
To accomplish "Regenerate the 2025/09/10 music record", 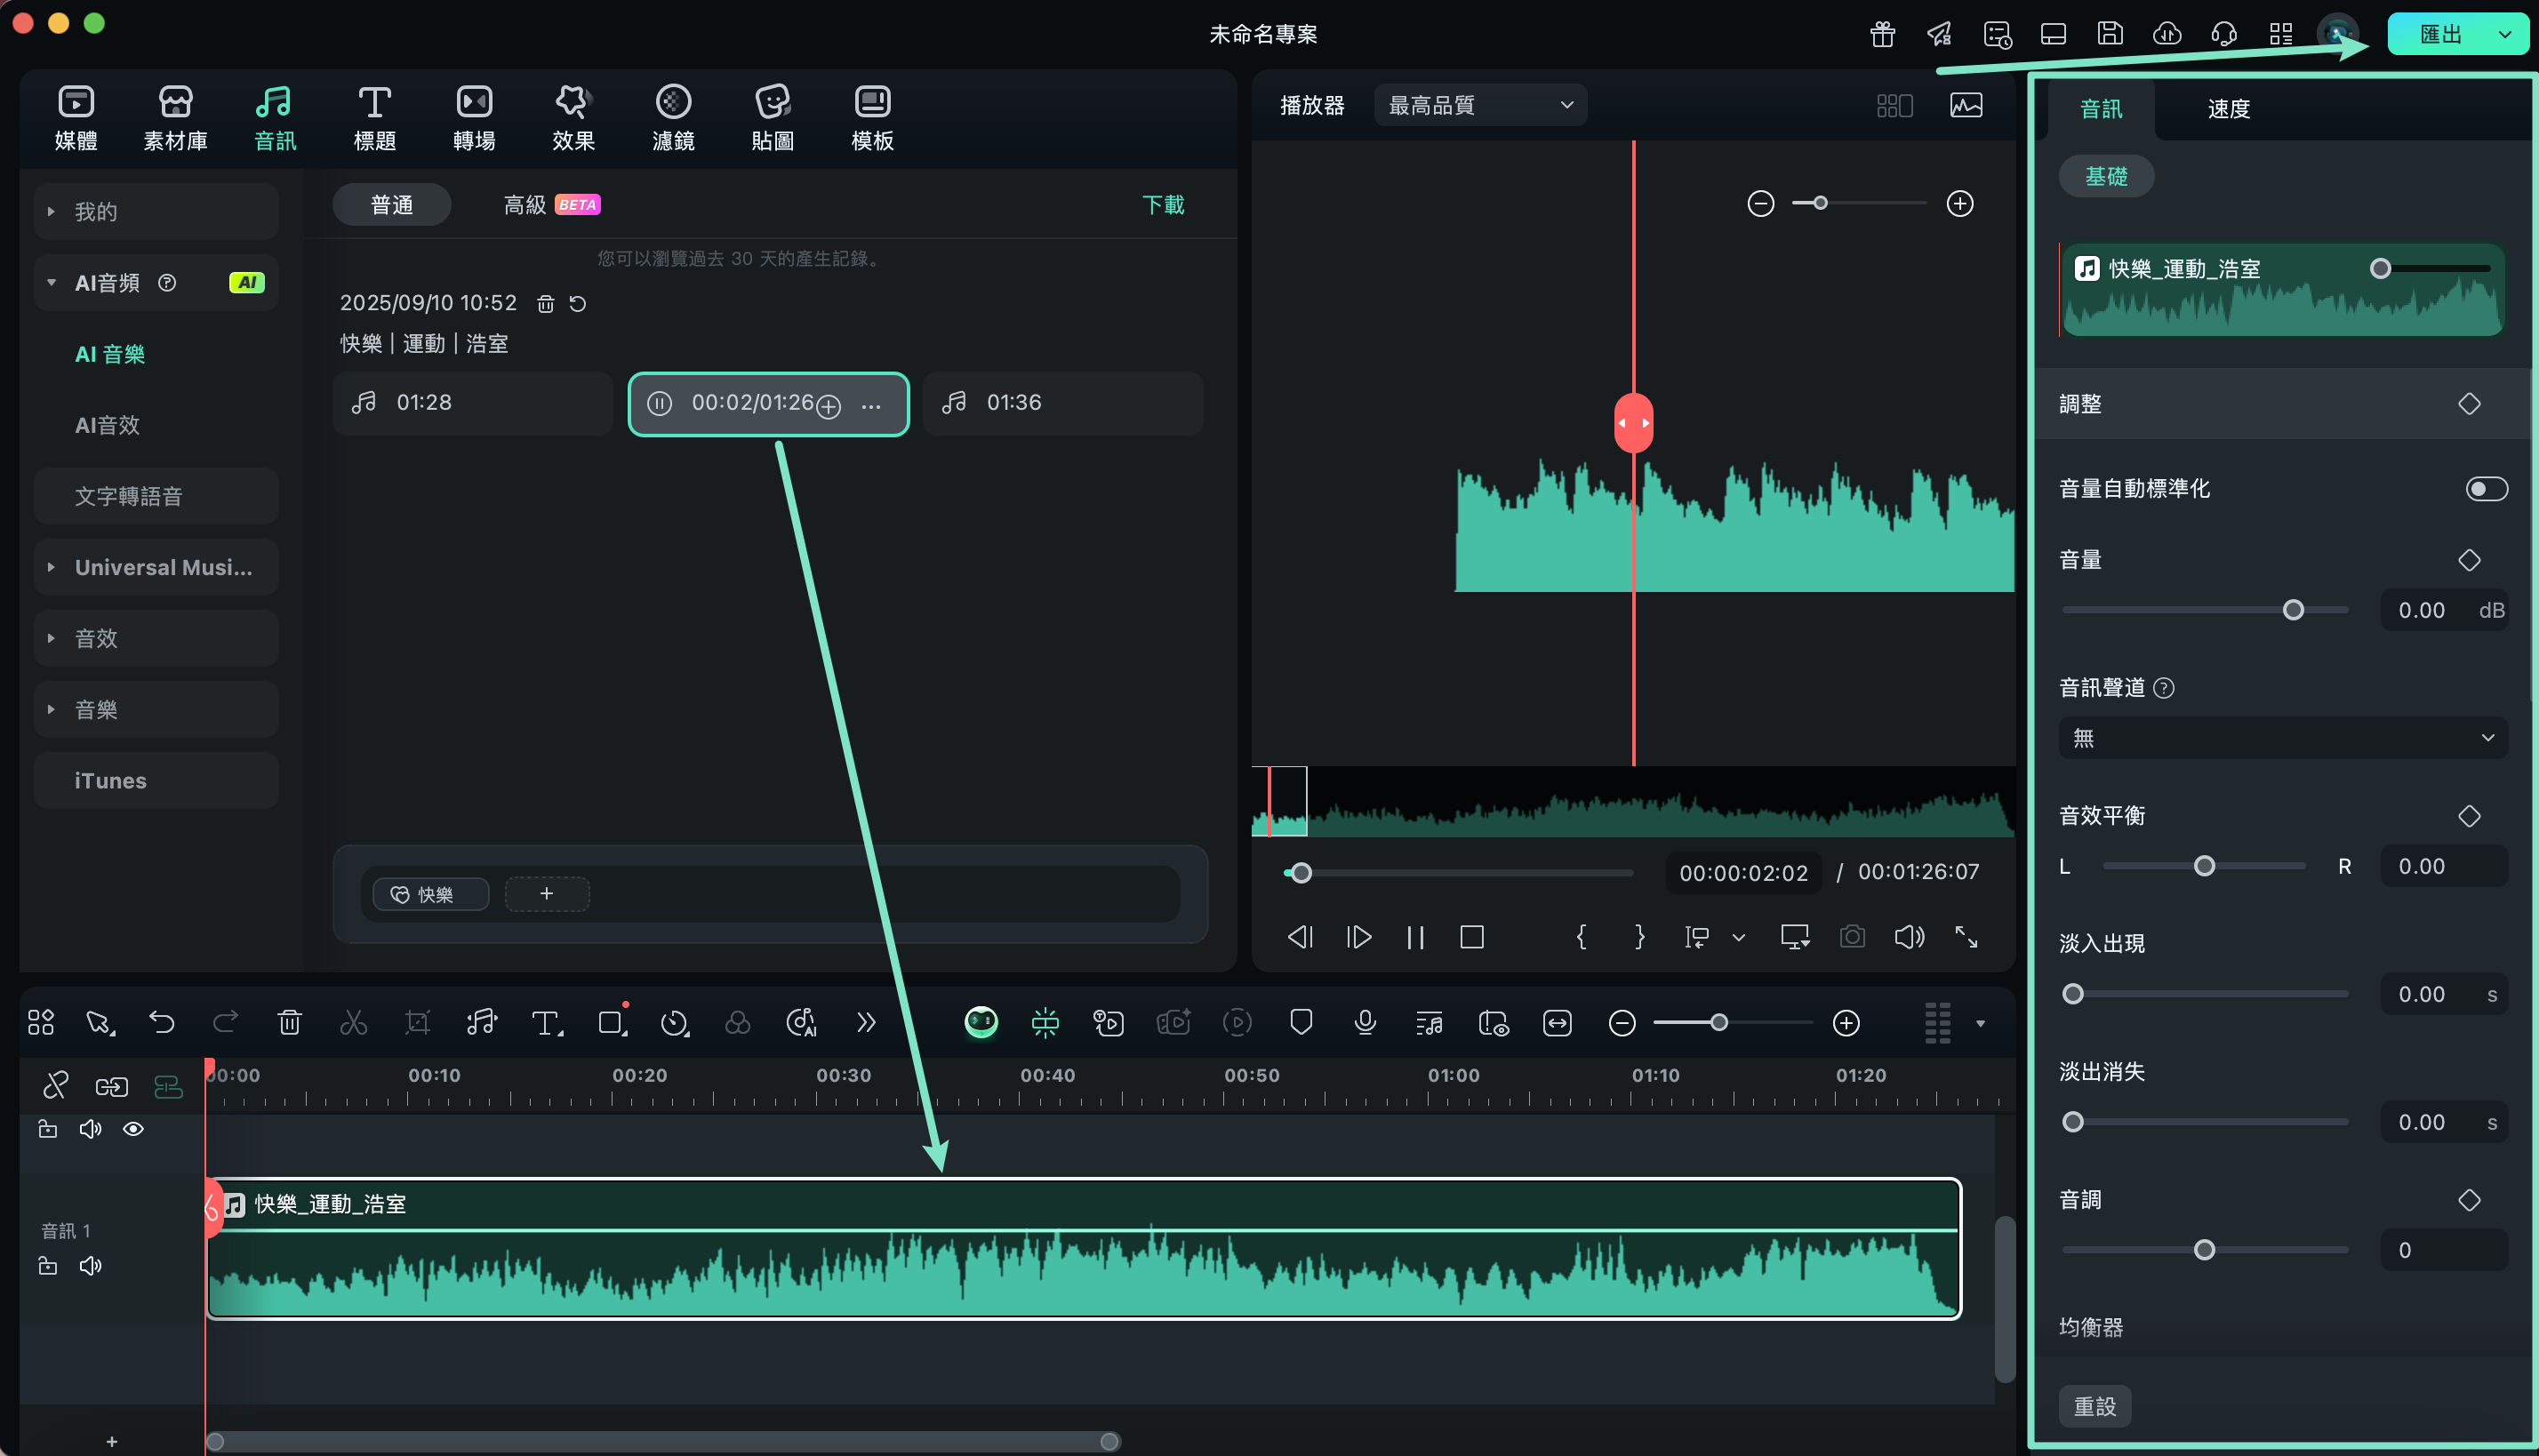I will click(x=578, y=303).
